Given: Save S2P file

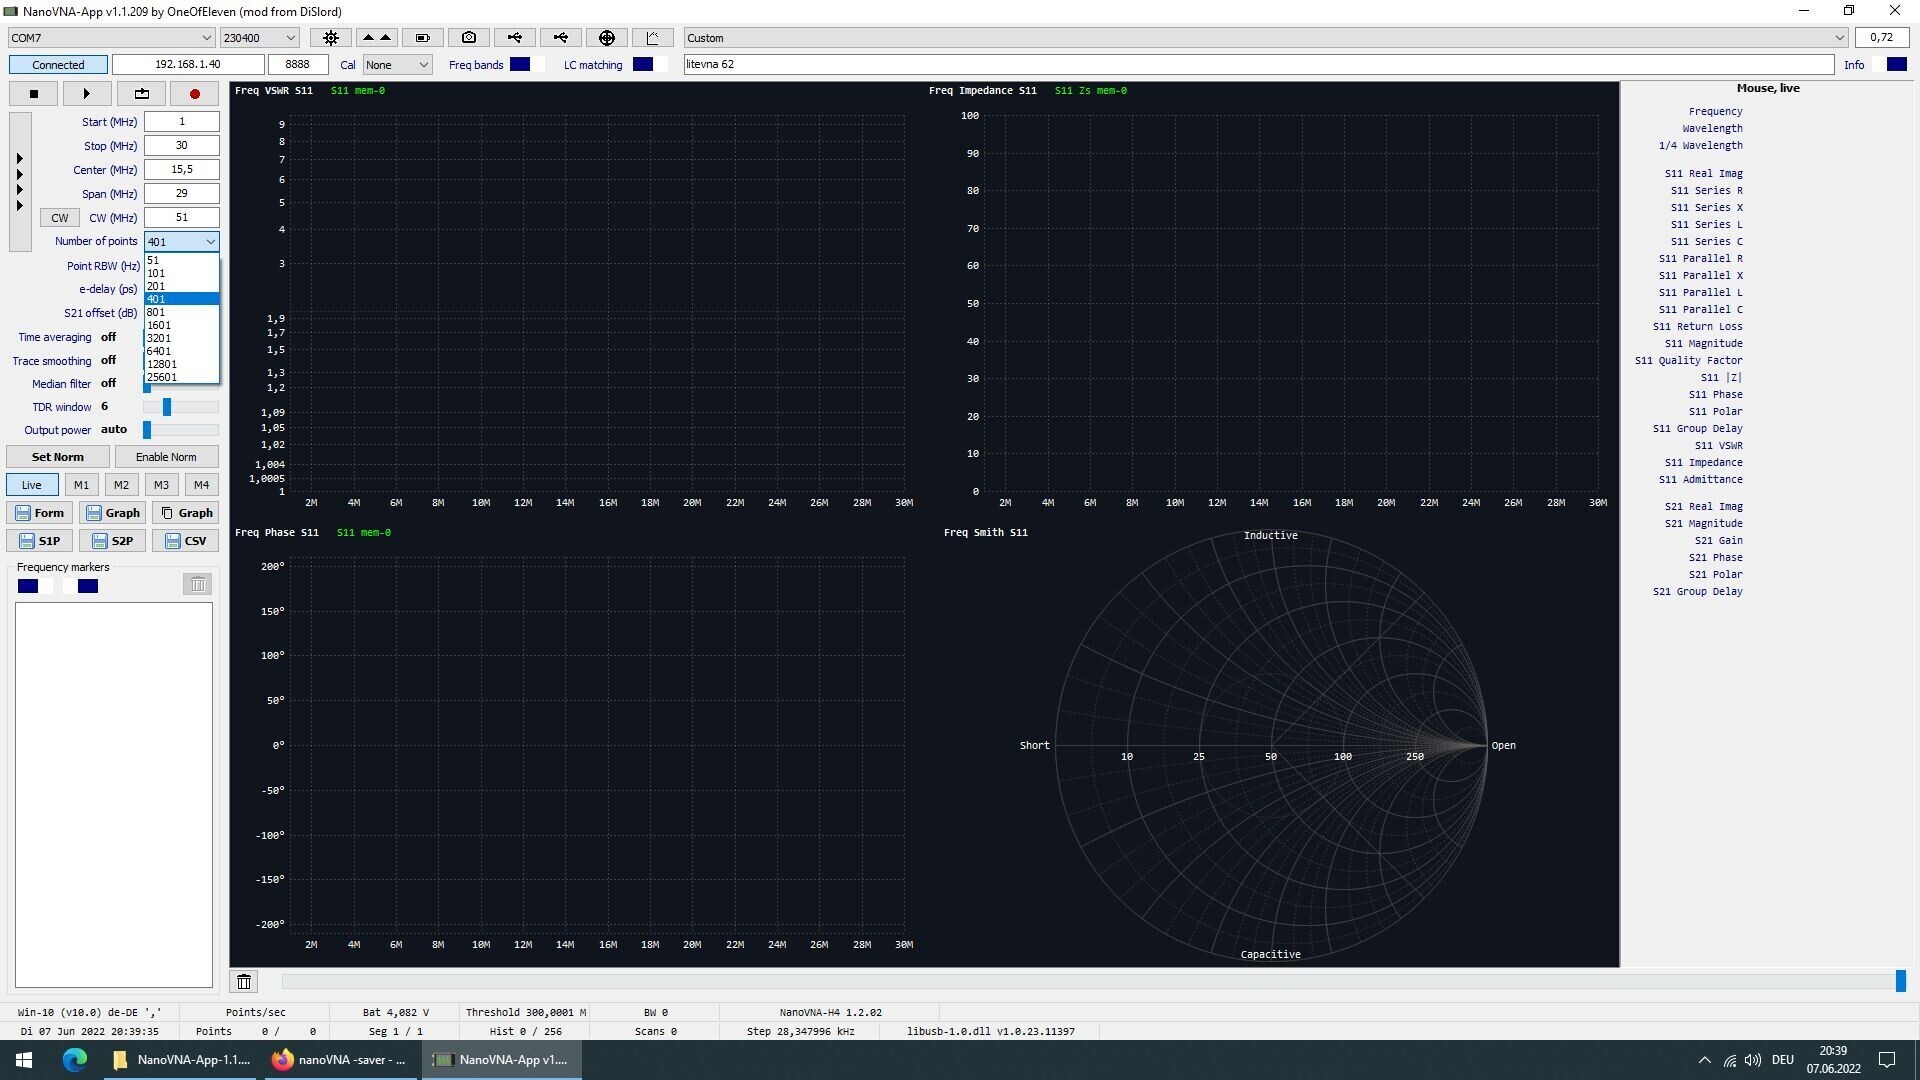Looking at the screenshot, I should (113, 541).
